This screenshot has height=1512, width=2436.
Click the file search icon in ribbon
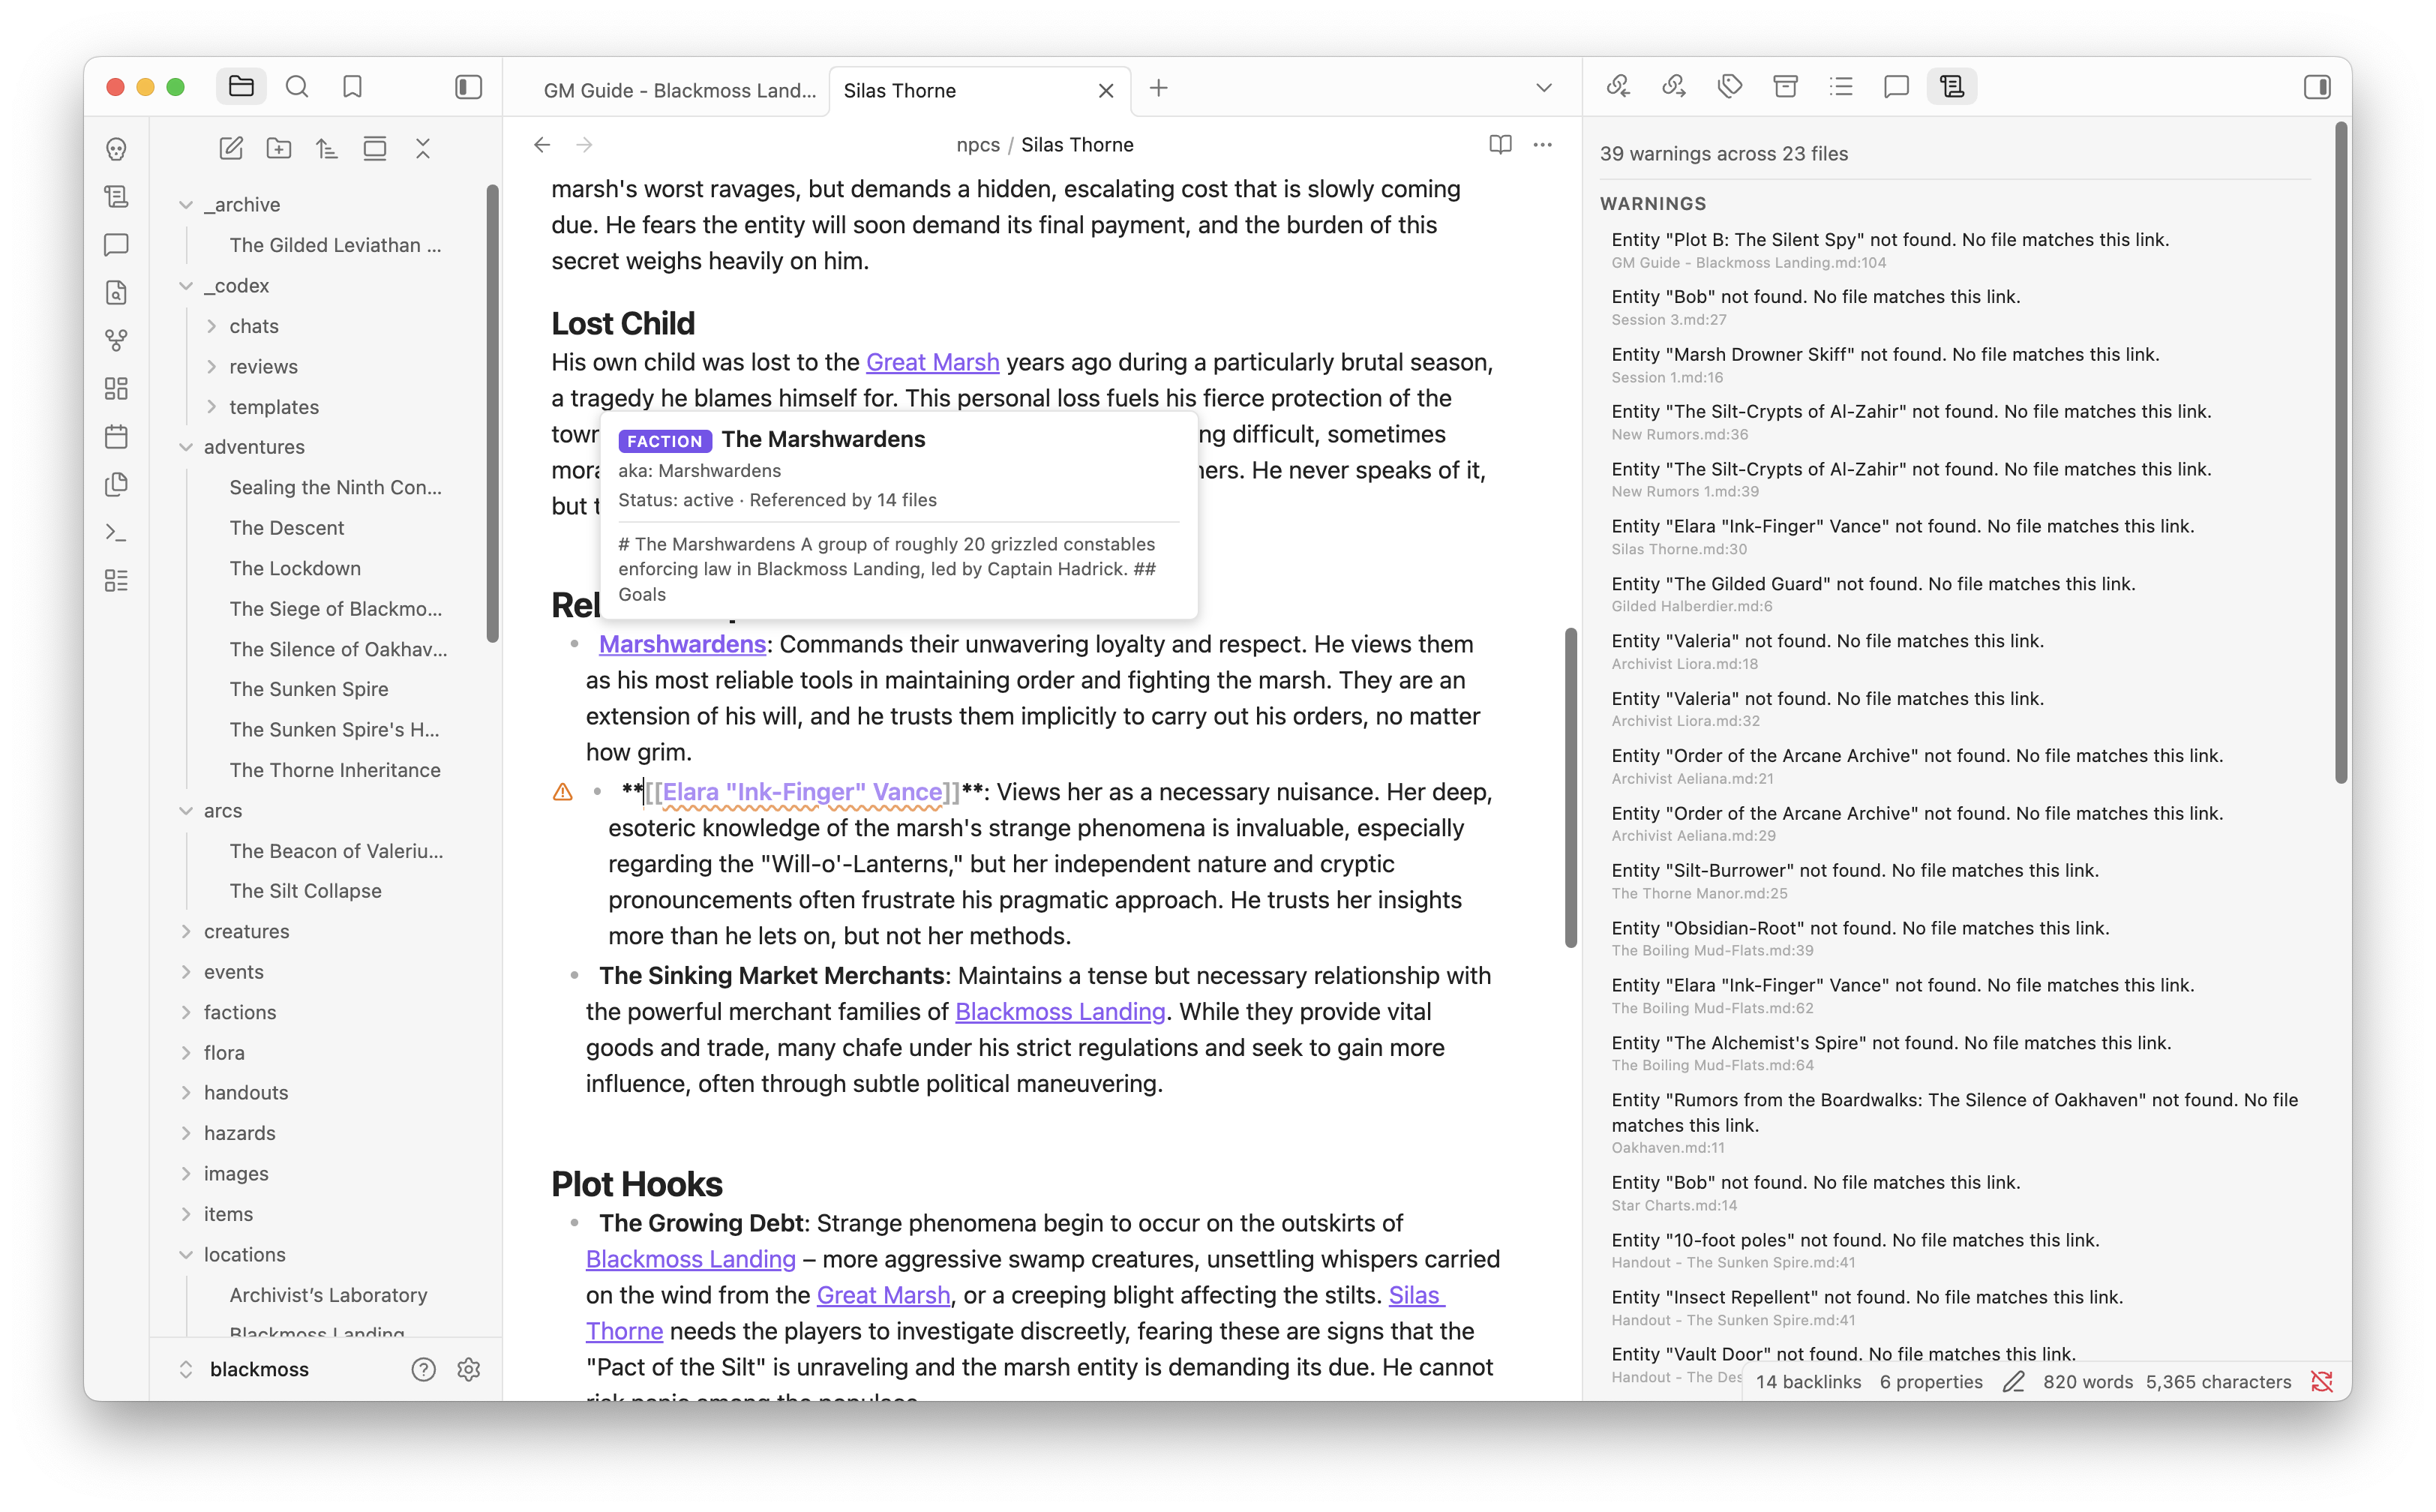point(116,293)
